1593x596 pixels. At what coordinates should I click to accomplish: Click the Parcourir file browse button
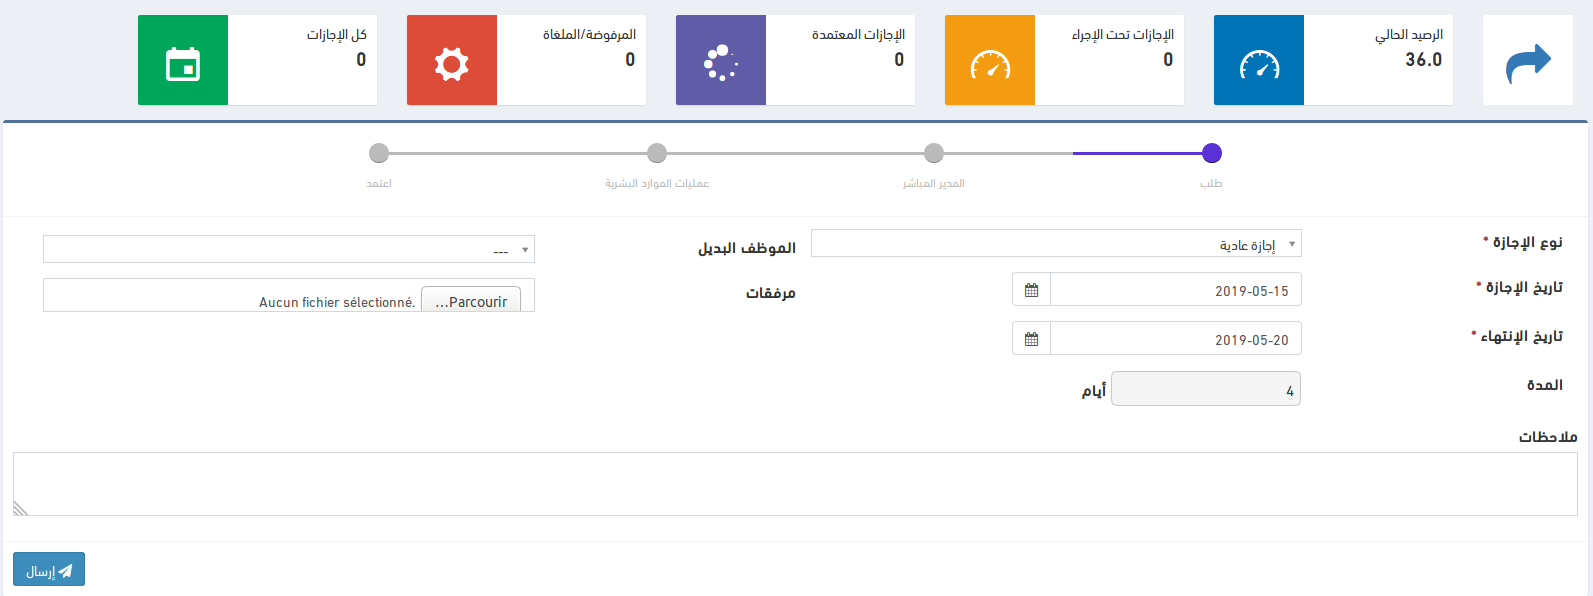coord(471,300)
